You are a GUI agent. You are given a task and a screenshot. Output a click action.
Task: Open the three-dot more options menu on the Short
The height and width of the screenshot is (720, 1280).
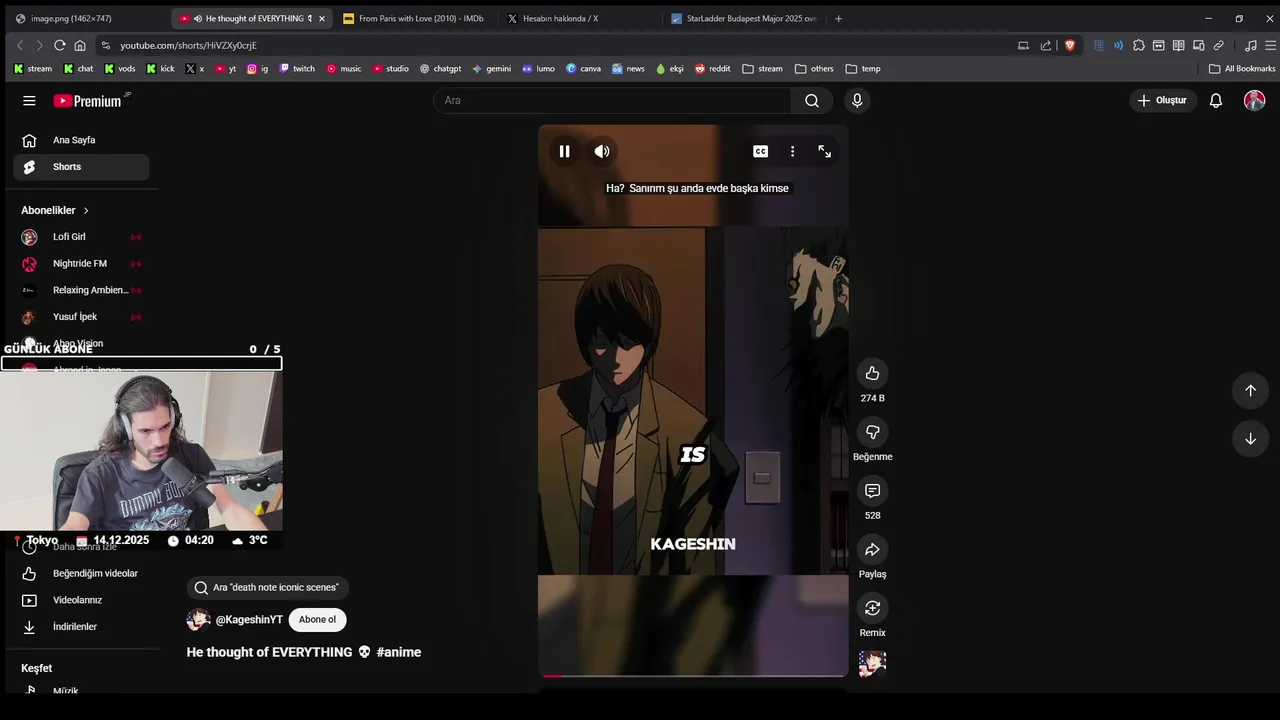(x=793, y=151)
